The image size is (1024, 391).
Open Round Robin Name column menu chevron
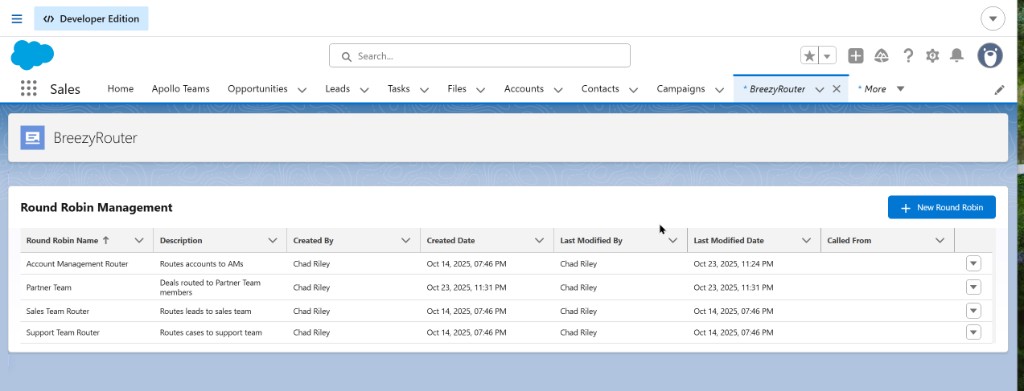pos(139,240)
